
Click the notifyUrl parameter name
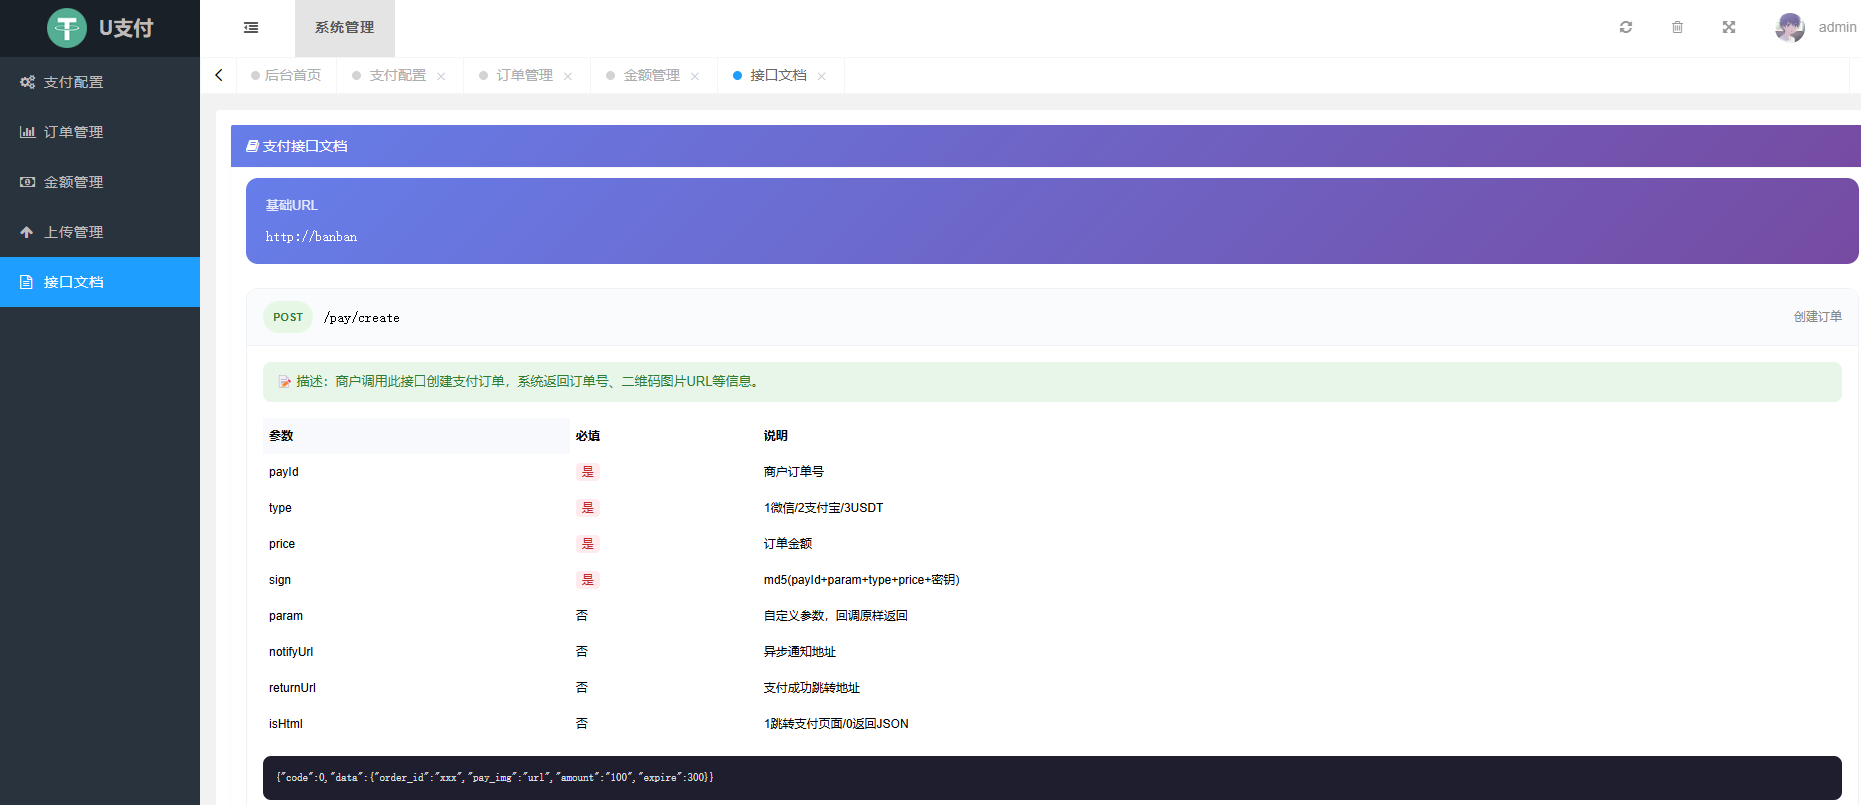click(x=291, y=652)
